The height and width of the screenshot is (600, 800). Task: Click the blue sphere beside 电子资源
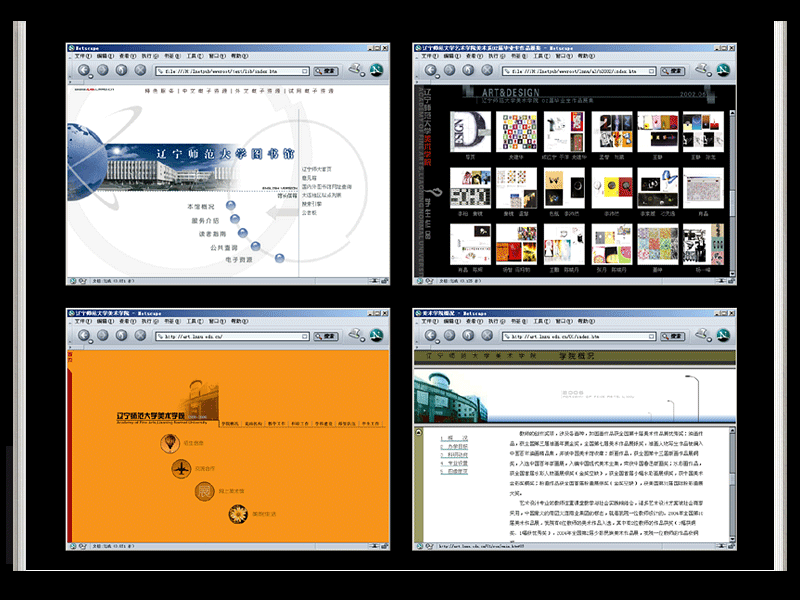coord(279,259)
